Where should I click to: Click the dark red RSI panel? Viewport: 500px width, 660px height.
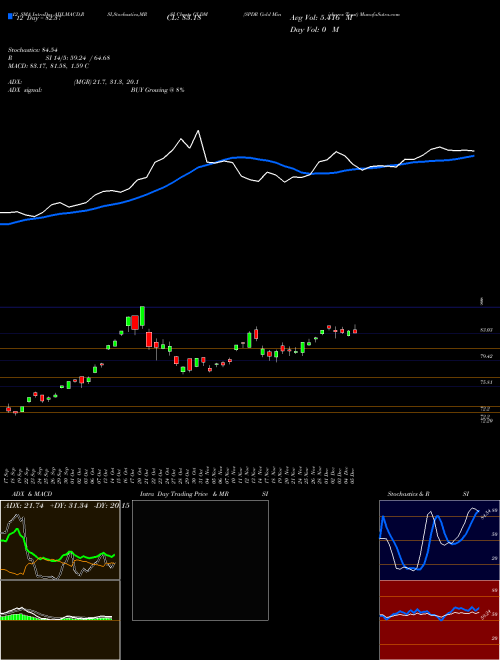tap(439, 620)
